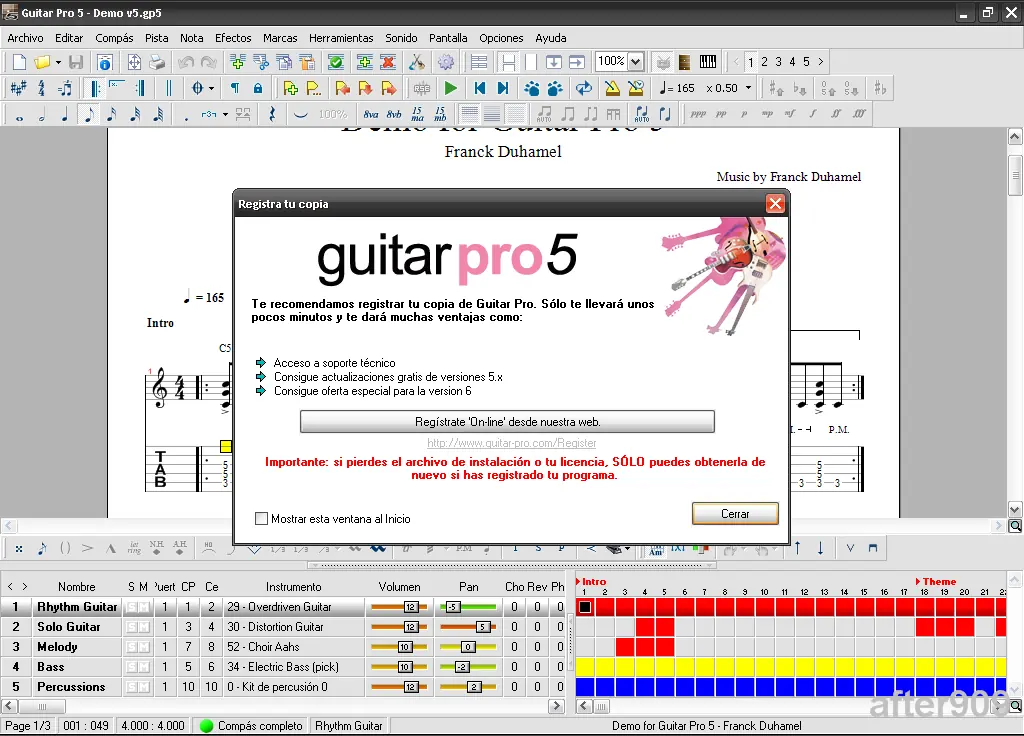
Task: Expand the tempo speed x 0.50 dropdown
Action: pyautogui.click(x=746, y=88)
